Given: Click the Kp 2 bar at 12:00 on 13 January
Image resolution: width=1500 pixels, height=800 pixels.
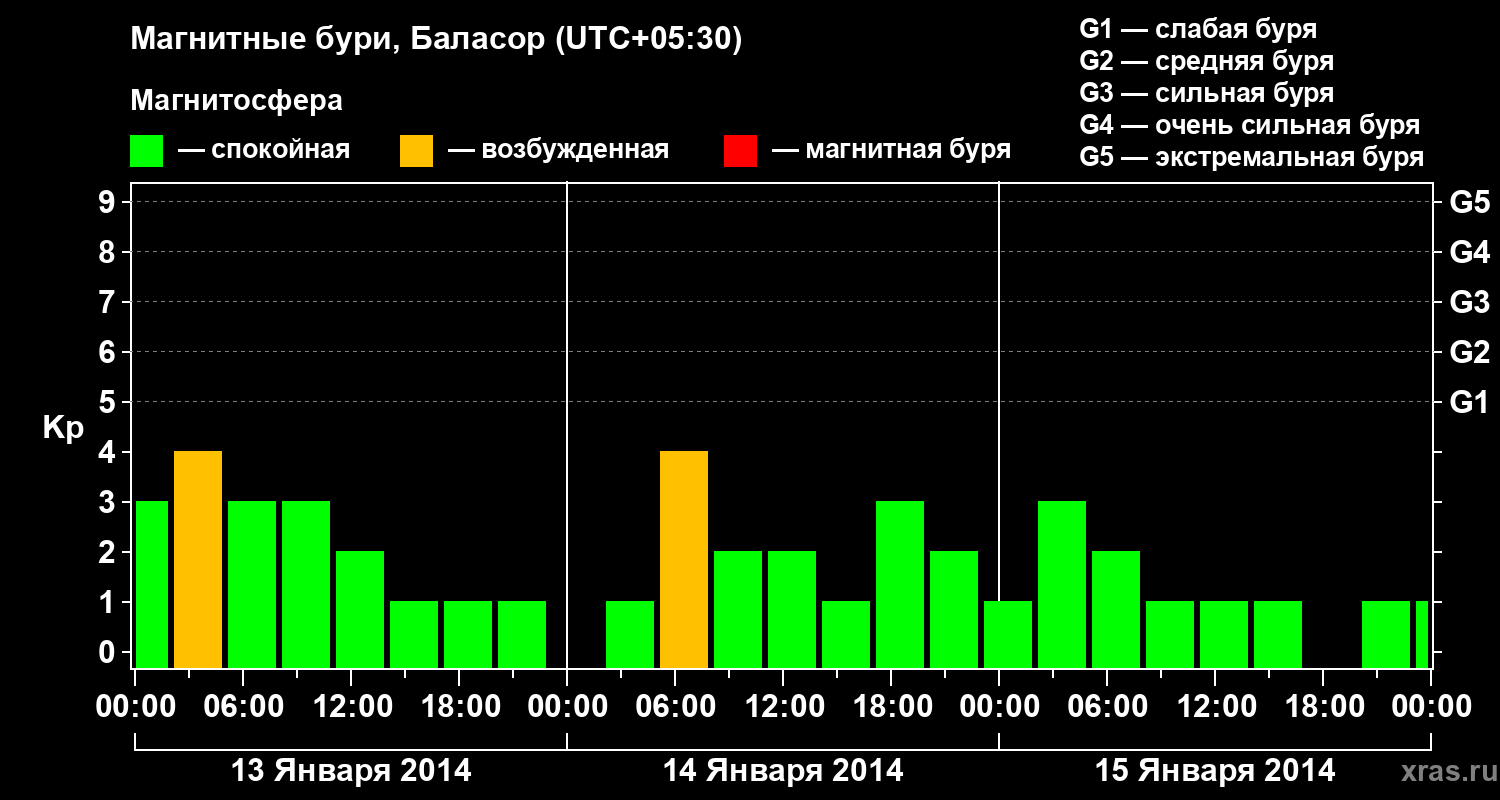Looking at the screenshot, I should pyautogui.click(x=360, y=610).
